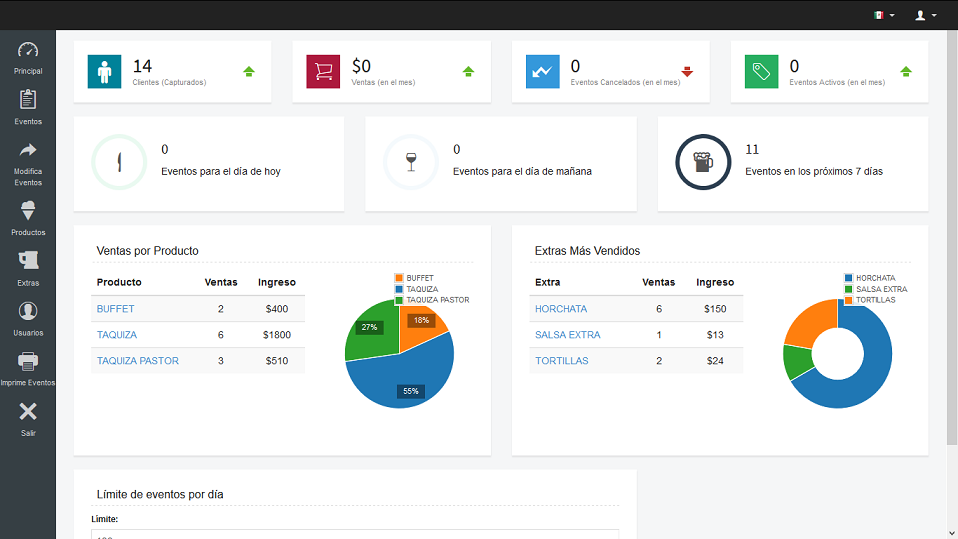Expand the user account dropdown

click(x=926, y=15)
